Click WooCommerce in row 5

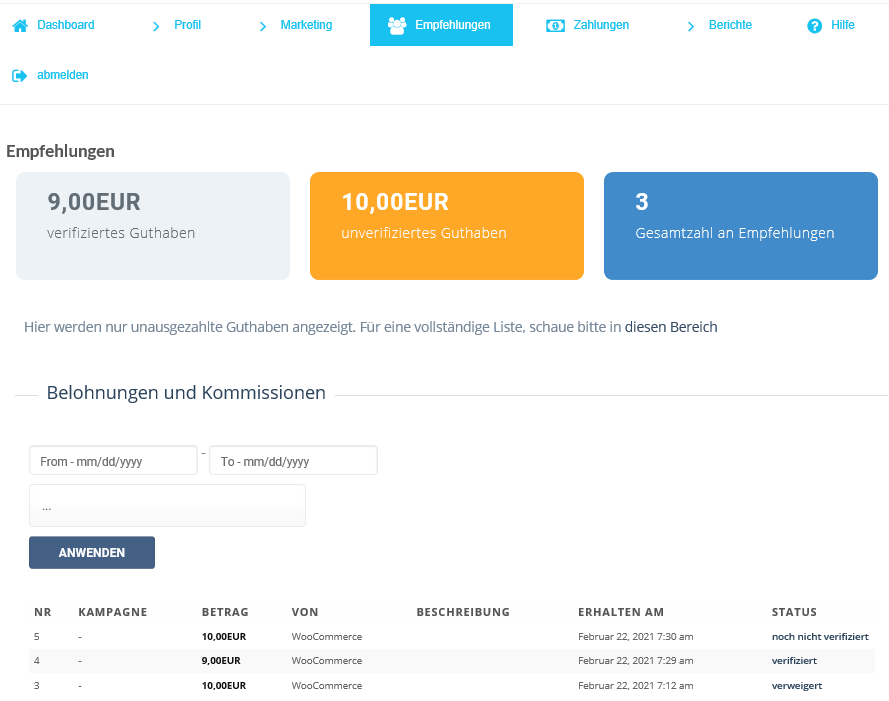(327, 637)
